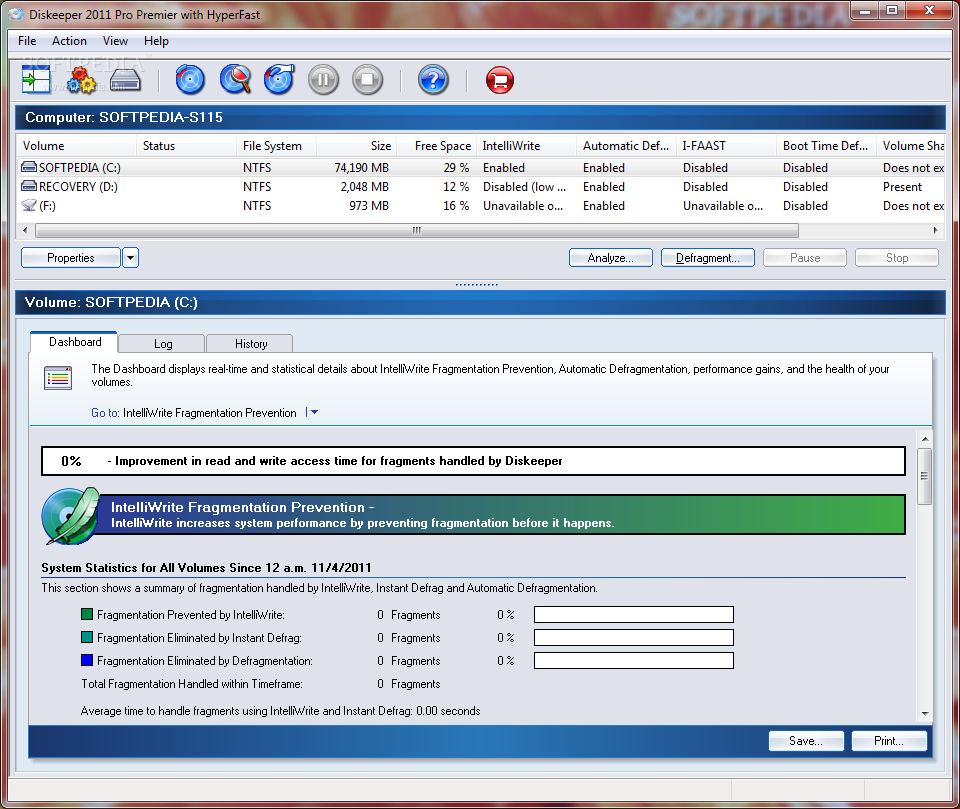Click the volume list scroll right arrow
The image size is (960, 809).
coord(936,230)
